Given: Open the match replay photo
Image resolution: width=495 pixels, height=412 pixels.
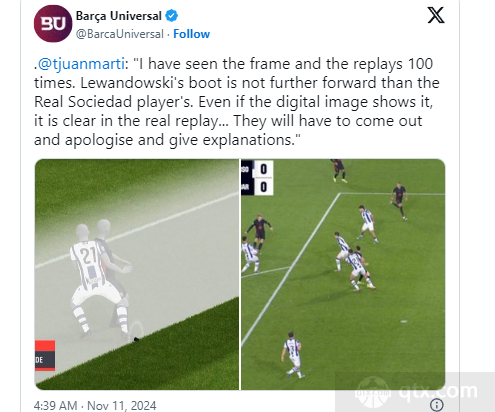Looking at the screenshot, I should (x=343, y=274).
